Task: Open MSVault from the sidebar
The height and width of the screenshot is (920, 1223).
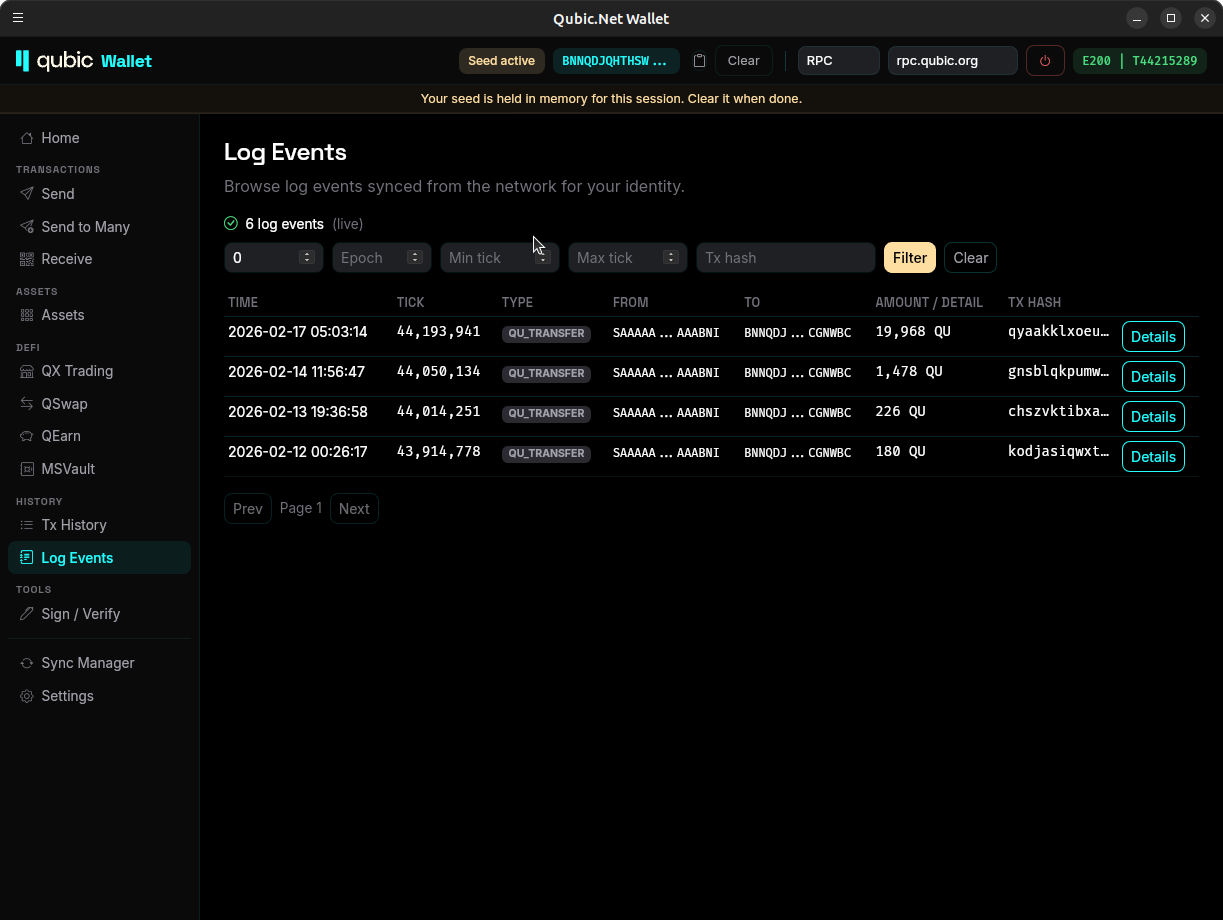Action: click(68, 469)
